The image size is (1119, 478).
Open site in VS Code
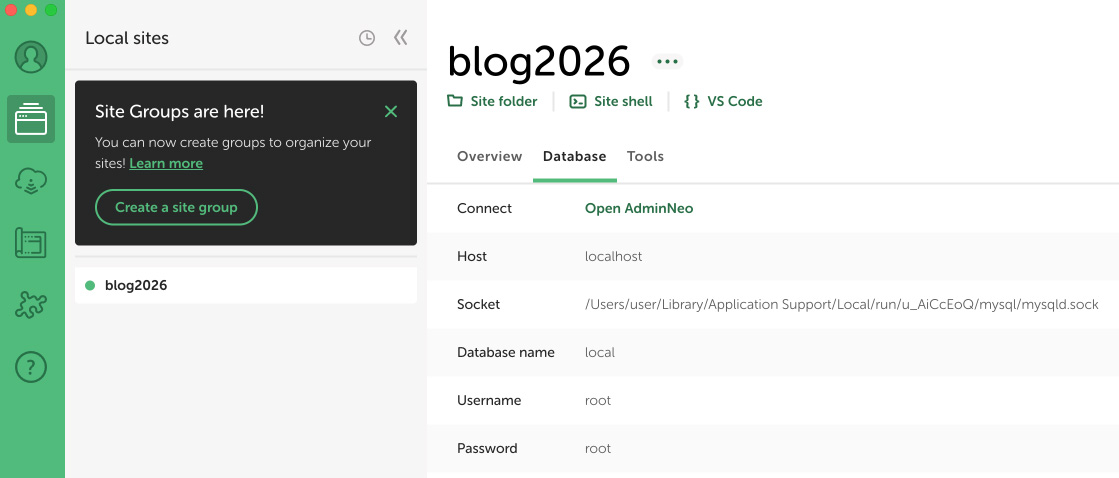tap(723, 101)
